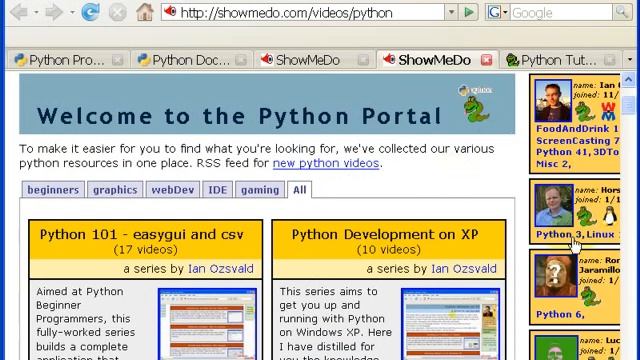Click Ian's profile photo in sidebar
The width and height of the screenshot is (640, 360).
point(553,100)
